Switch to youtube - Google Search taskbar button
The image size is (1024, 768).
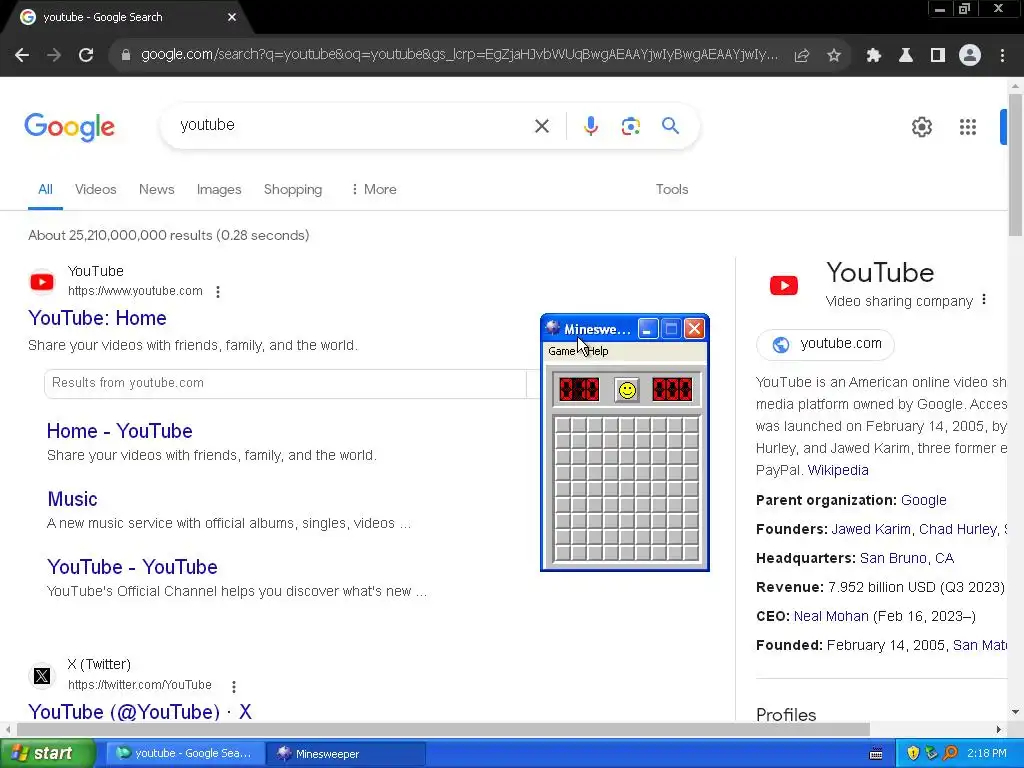[185, 754]
